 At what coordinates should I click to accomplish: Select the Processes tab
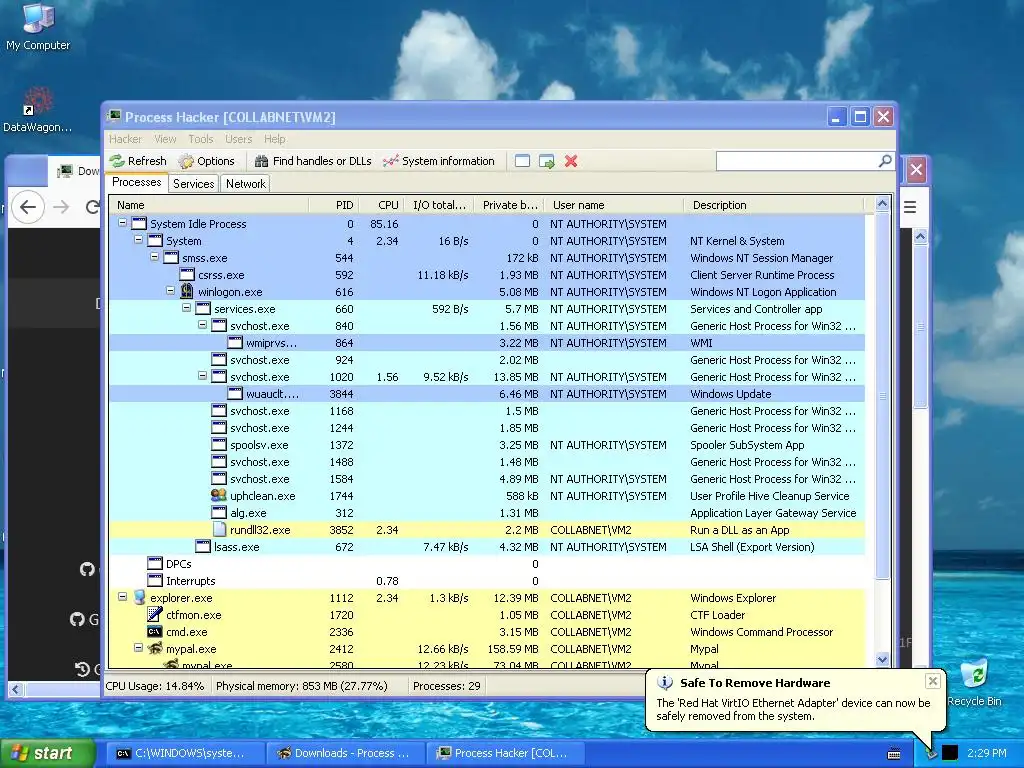(136, 183)
